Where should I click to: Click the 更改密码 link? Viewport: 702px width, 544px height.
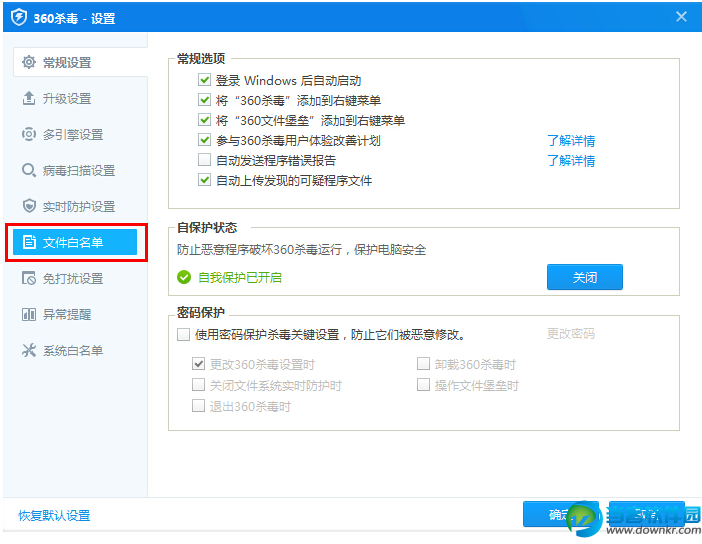(x=571, y=334)
